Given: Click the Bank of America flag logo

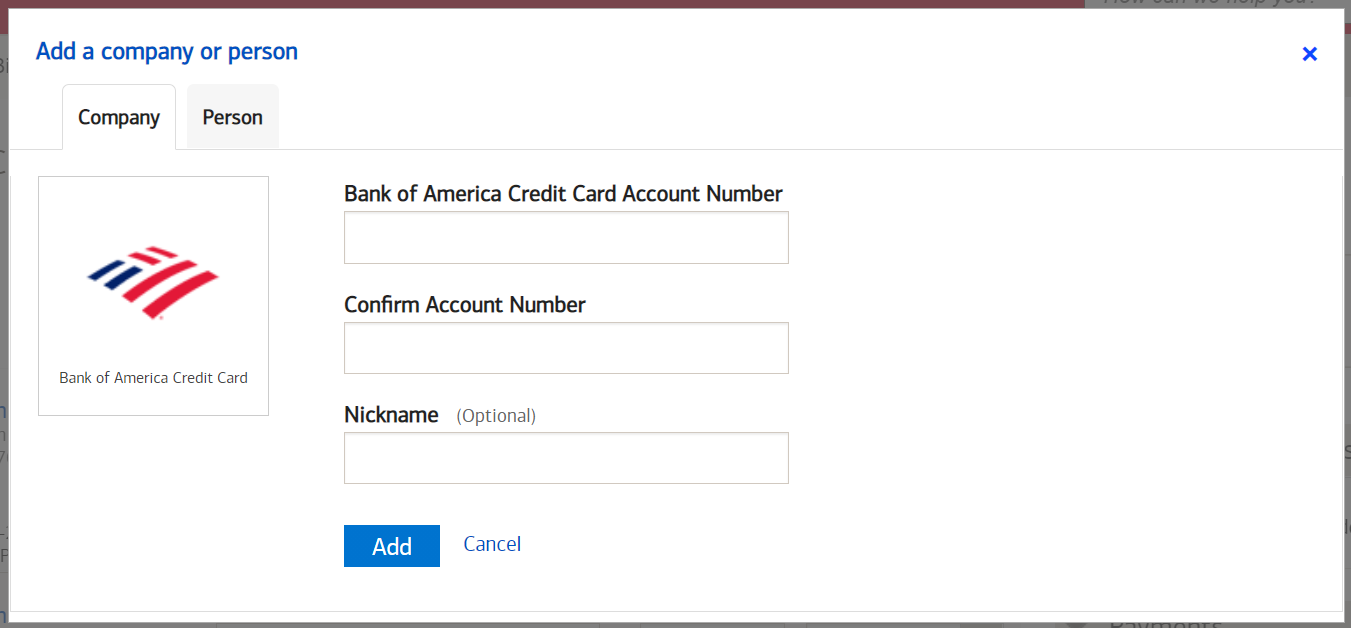Looking at the screenshot, I should [x=153, y=282].
